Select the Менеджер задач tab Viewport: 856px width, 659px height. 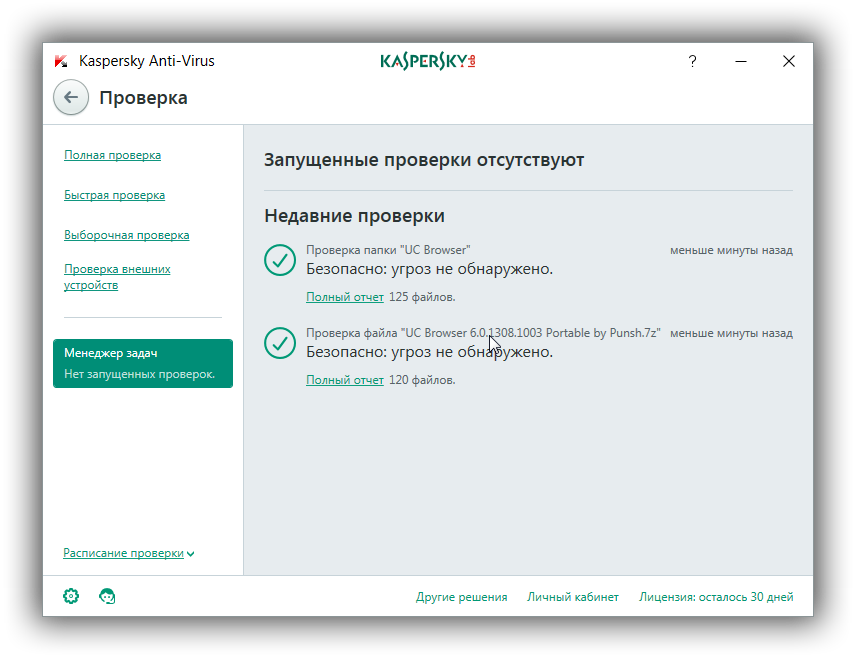[142, 363]
